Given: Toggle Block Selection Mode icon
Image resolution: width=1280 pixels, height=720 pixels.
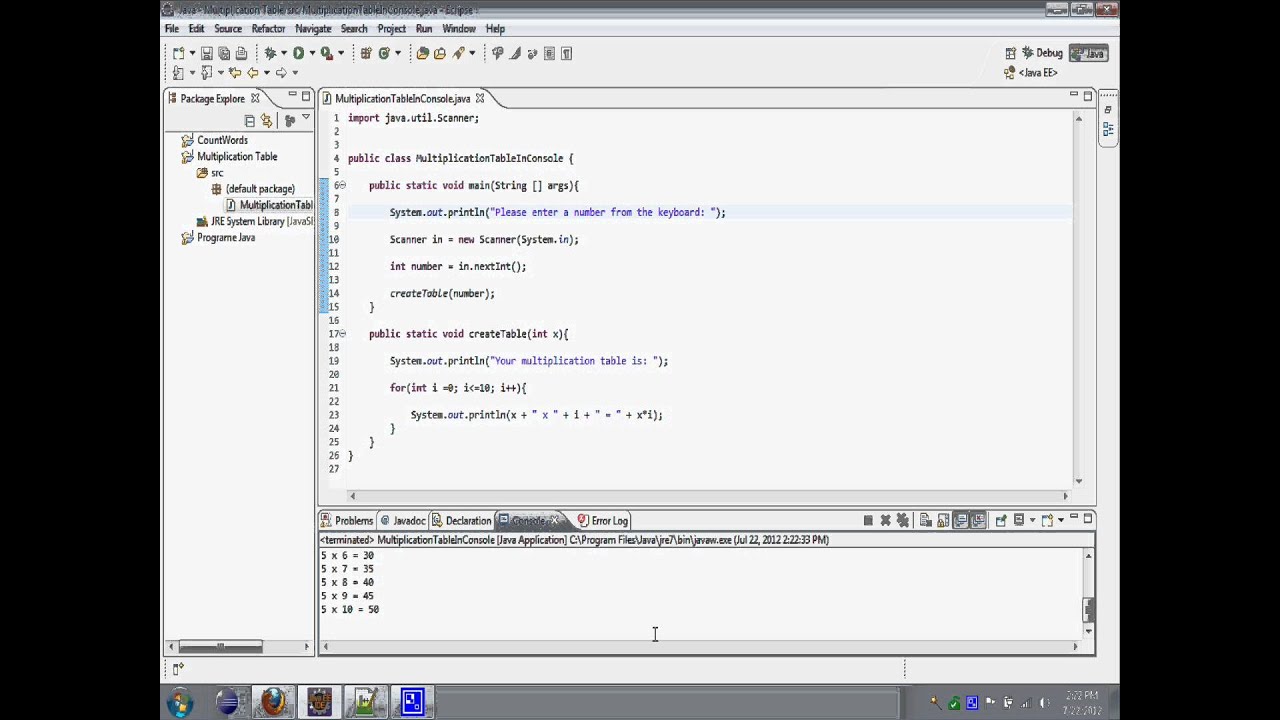Looking at the screenshot, I should coord(549,53).
